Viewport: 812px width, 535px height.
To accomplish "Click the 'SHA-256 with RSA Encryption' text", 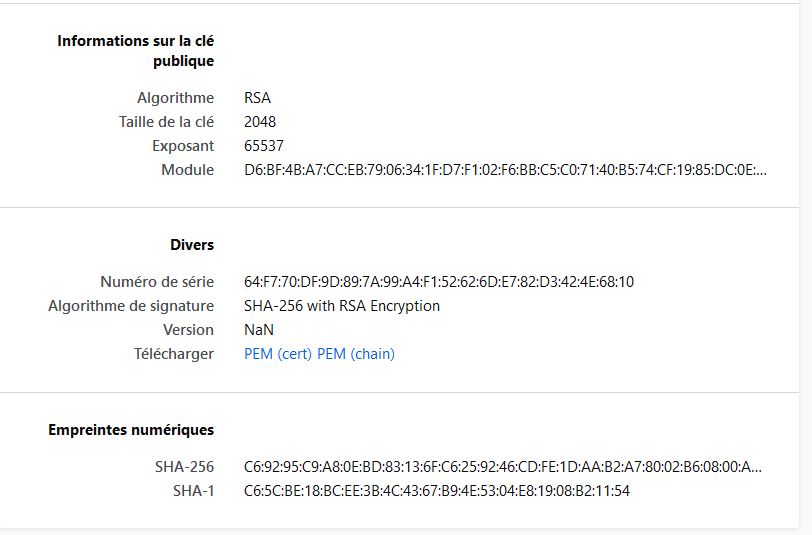I will (342, 306).
